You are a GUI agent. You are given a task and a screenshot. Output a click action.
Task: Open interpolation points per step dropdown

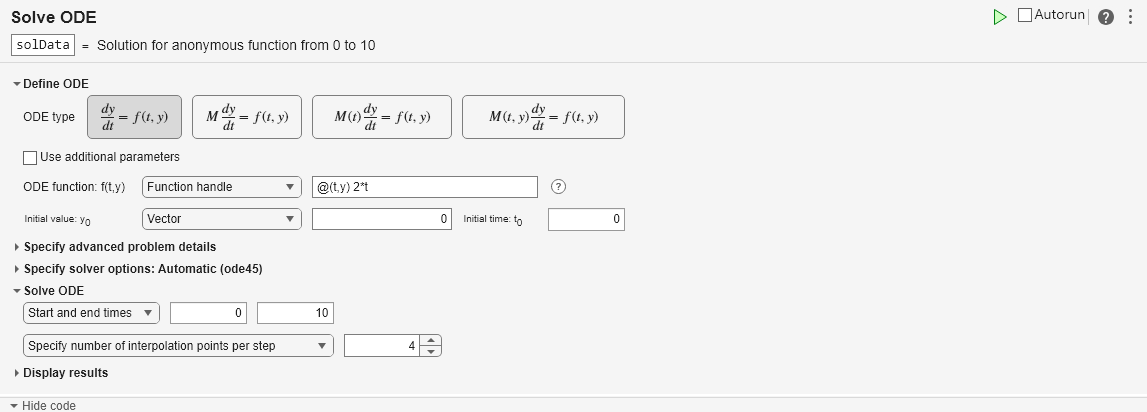coord(178,346)
